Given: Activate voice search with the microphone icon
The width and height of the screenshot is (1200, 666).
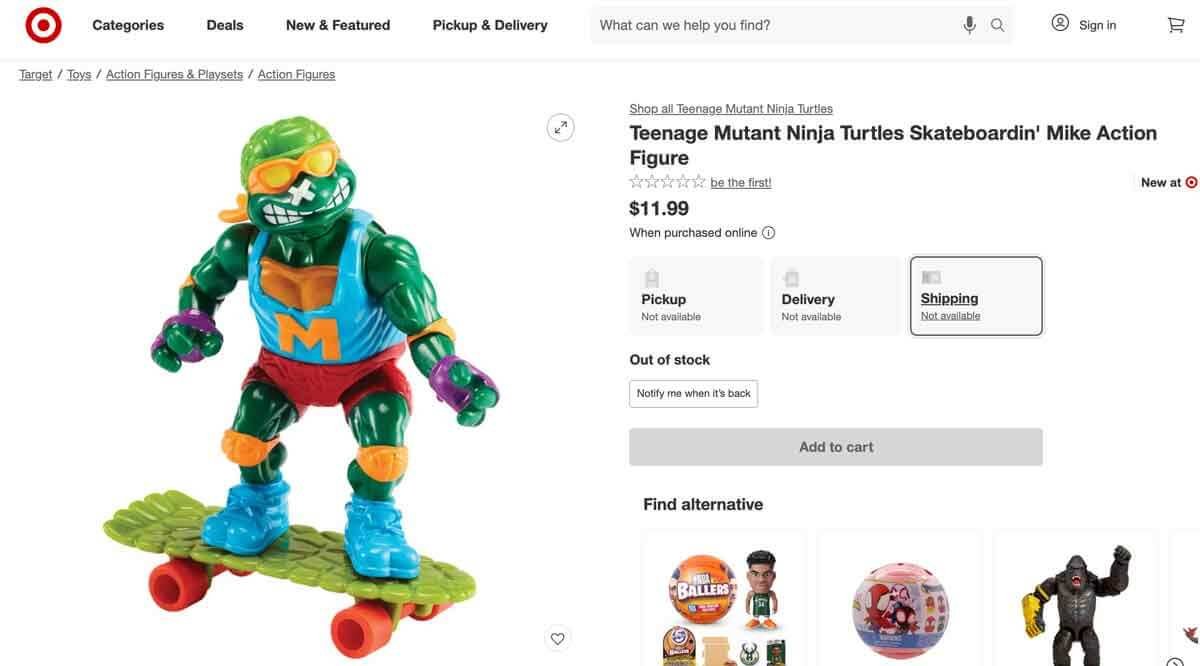Looking at the screenshot, I should (x=967, y=22).
